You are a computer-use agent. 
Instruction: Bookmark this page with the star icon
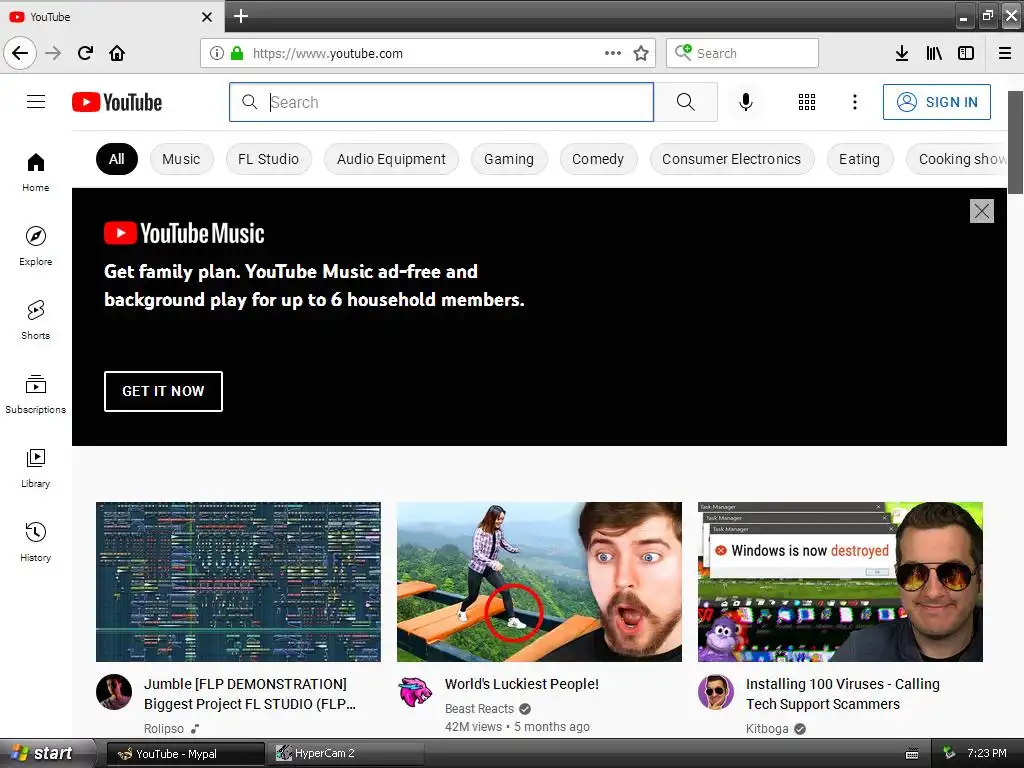[641, 53]
